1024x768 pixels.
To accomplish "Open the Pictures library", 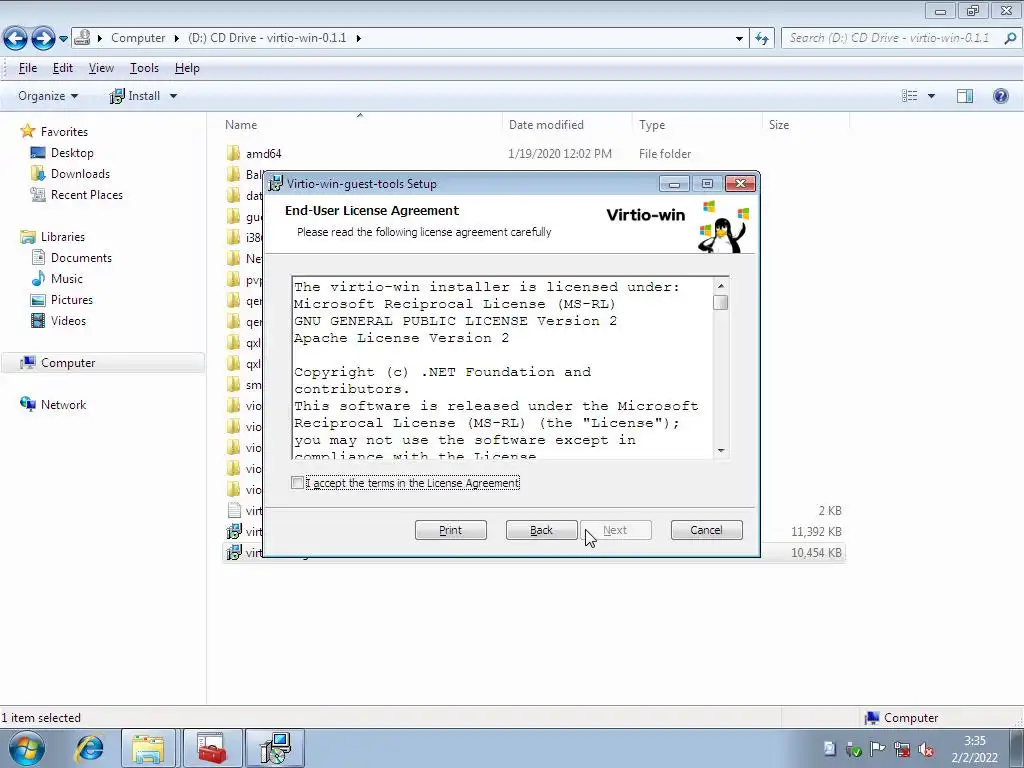I will [x=72, y=300].
